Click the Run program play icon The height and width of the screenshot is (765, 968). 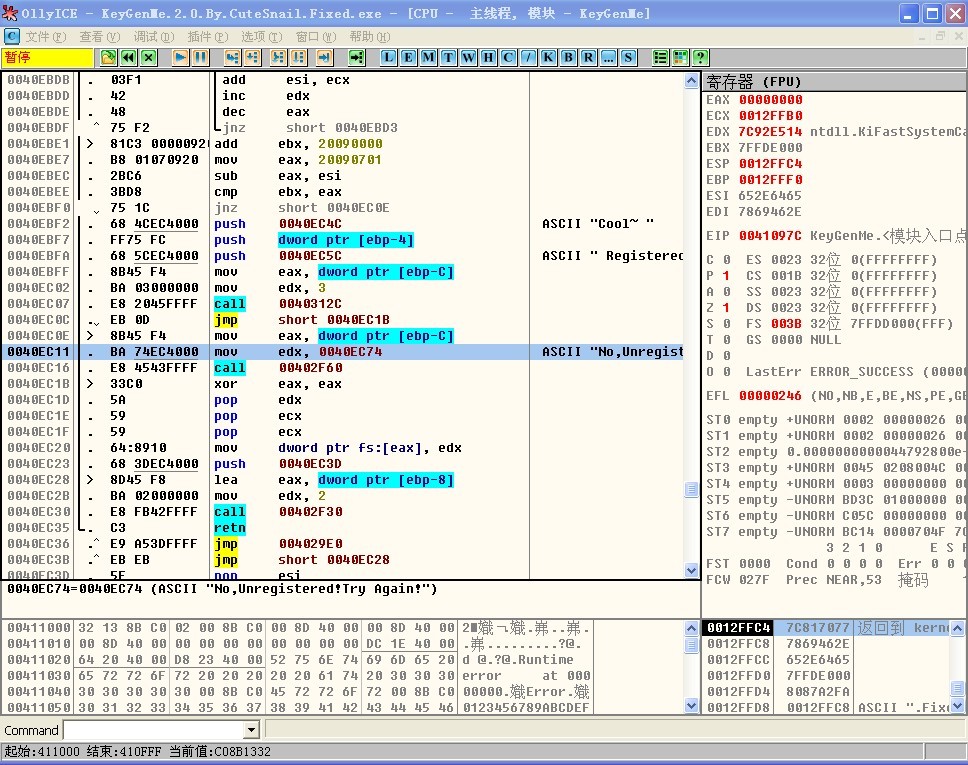coord(181,57)
